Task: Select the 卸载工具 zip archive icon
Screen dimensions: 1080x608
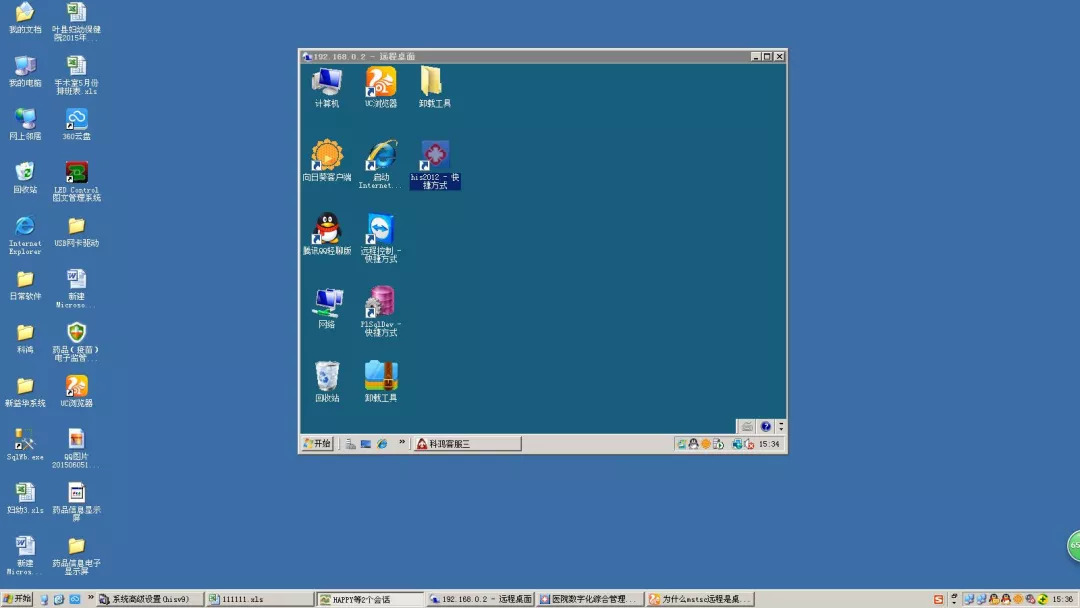Action: [380, 381]
